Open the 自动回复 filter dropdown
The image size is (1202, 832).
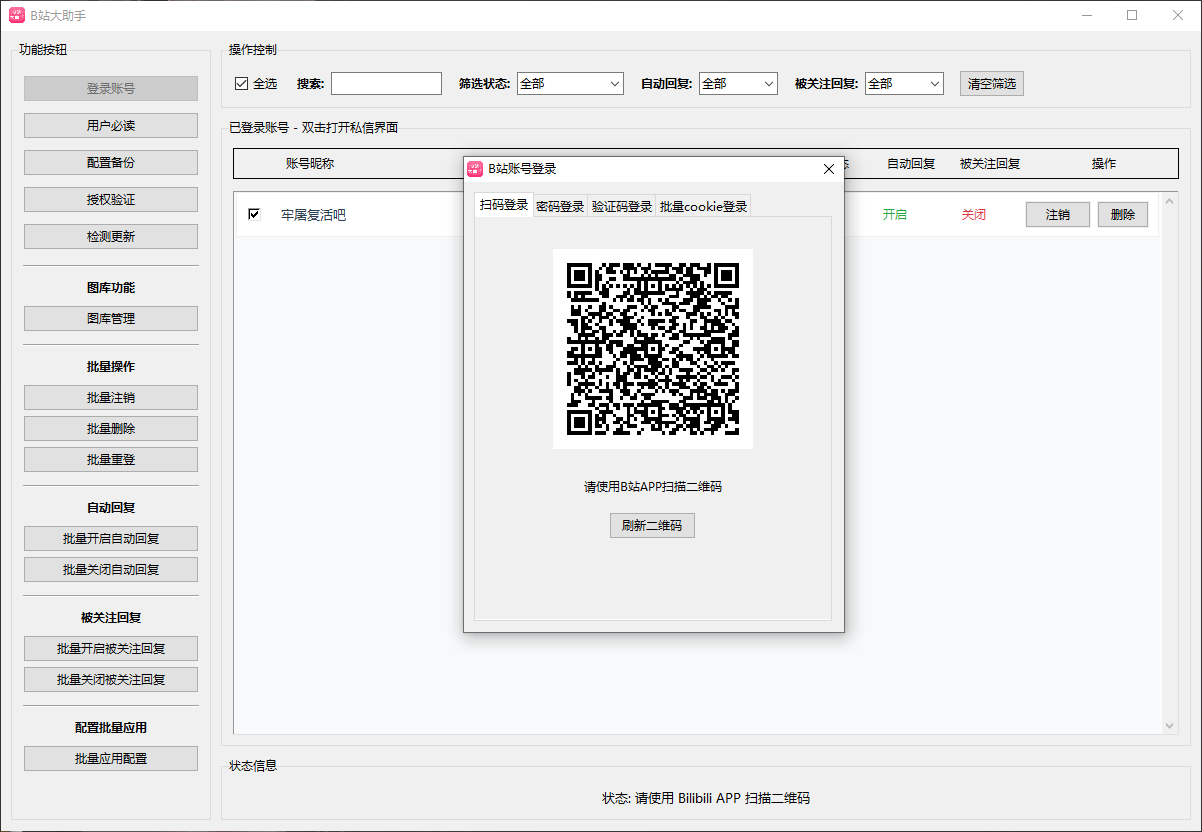pyautogui.click(x=738, y=83)
